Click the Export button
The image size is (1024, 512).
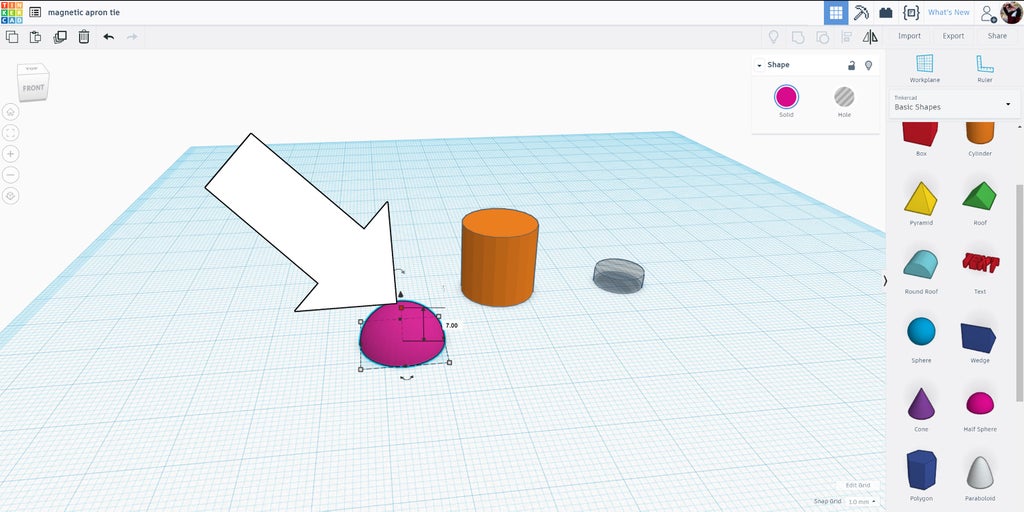pos(953,37)
